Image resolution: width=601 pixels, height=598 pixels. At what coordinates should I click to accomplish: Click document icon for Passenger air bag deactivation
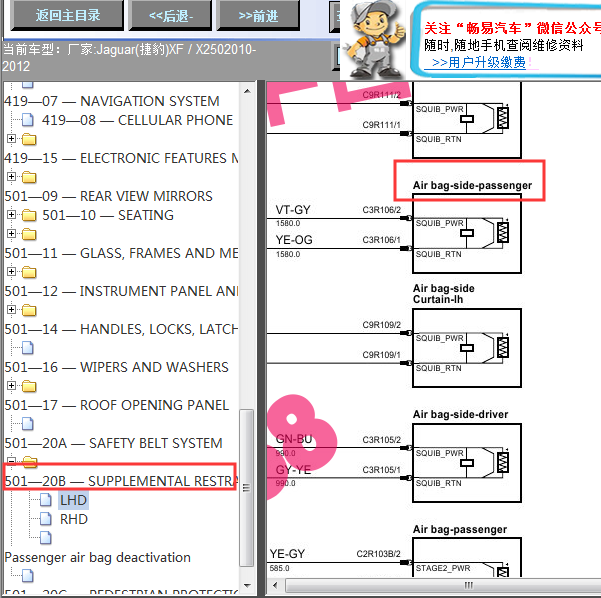46,537
